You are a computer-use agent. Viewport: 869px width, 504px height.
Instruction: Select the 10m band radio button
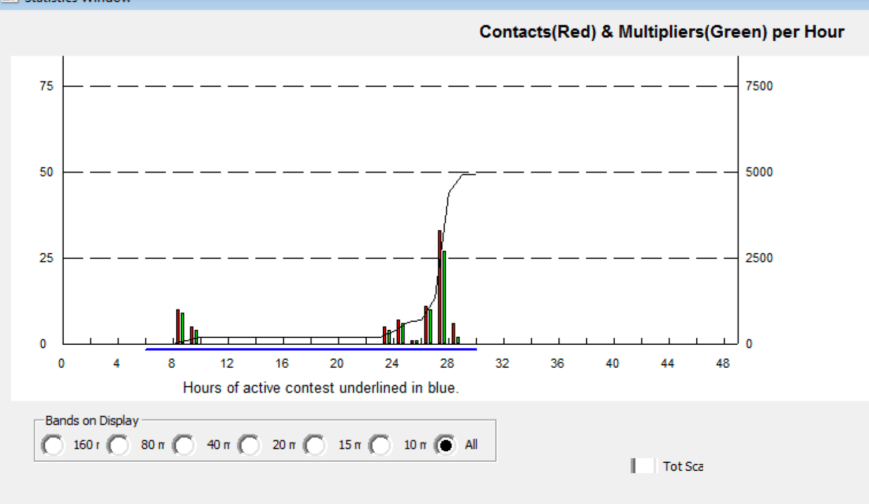coord(380,445)
